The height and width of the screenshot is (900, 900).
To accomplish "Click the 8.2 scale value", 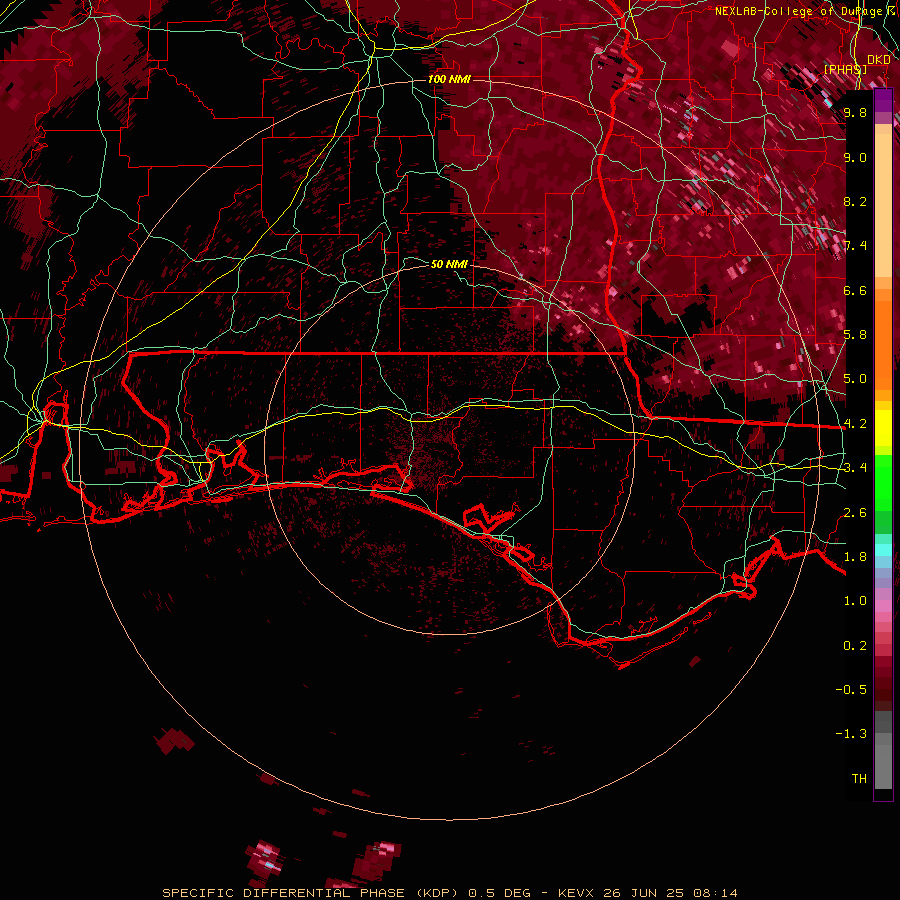I will [x=855, y=201].
